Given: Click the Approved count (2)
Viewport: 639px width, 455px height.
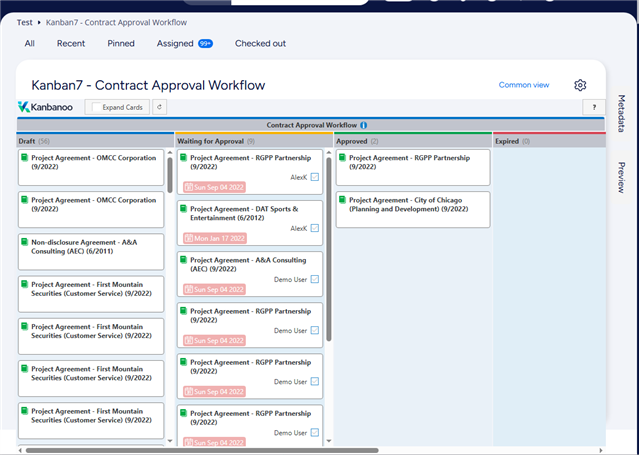Looking at the screenshot, I should point(375,141).
